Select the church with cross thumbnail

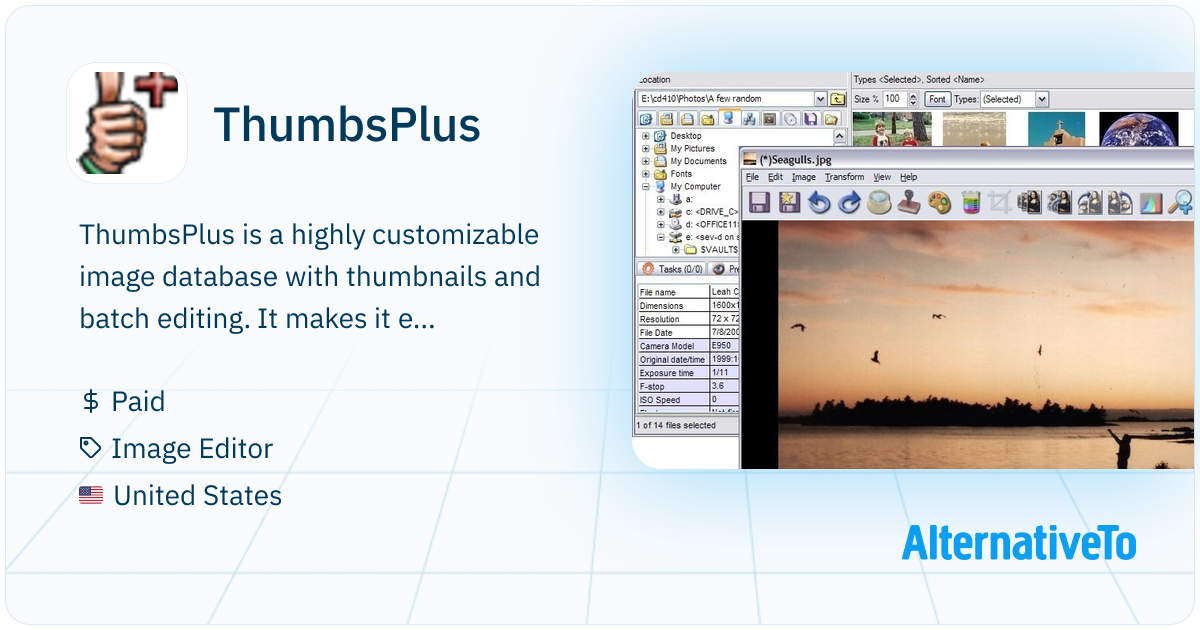(x=1057, y=129)
